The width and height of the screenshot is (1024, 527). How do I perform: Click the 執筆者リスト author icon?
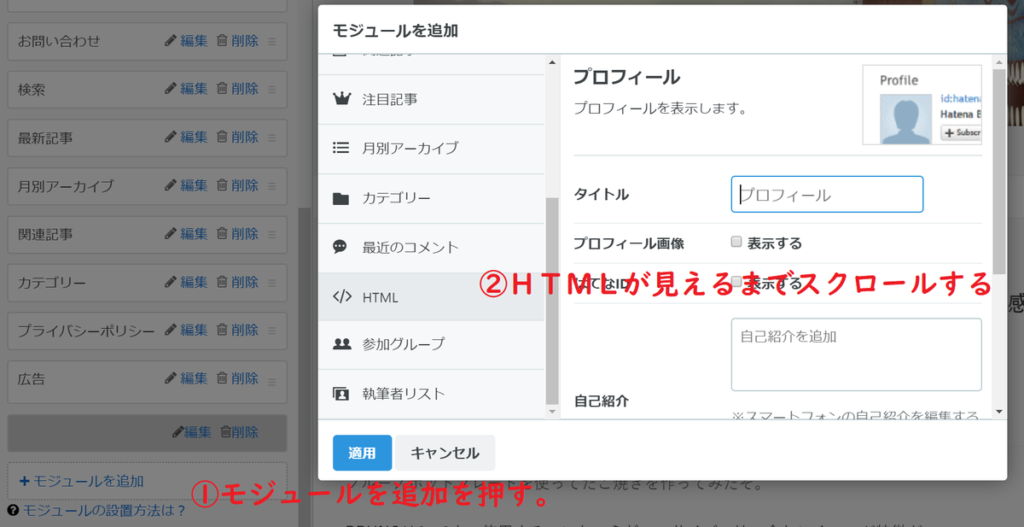click(341, 394)
